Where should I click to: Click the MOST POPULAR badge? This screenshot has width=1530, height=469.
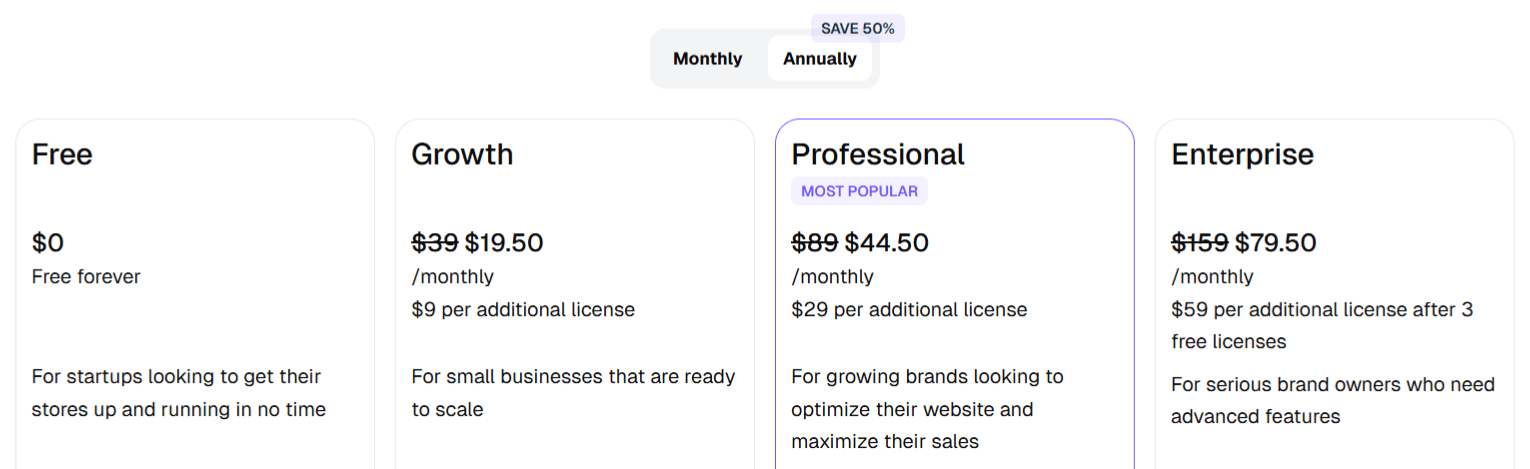(x=859, y=191)
